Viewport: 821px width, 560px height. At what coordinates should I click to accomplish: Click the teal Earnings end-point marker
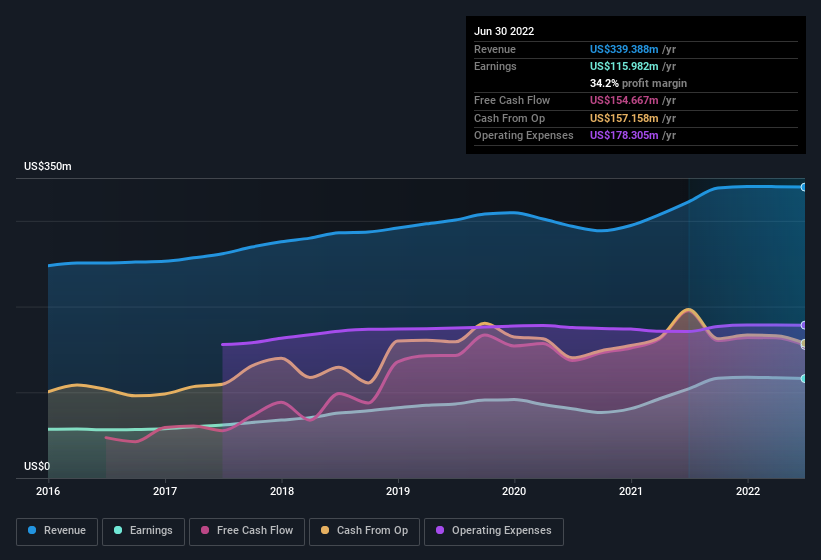(x=804, y=378)
